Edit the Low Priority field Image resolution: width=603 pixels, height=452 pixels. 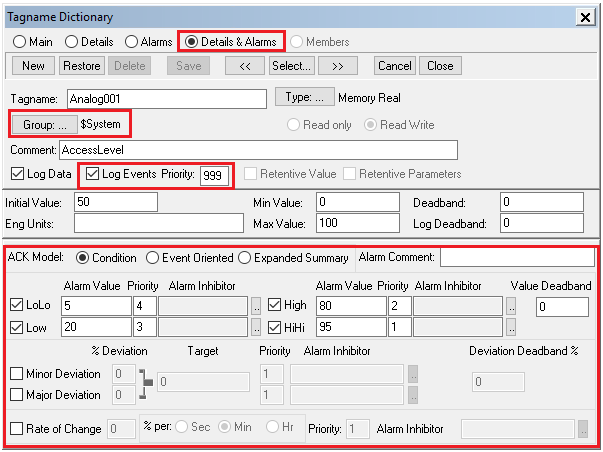tap(145, 327)
